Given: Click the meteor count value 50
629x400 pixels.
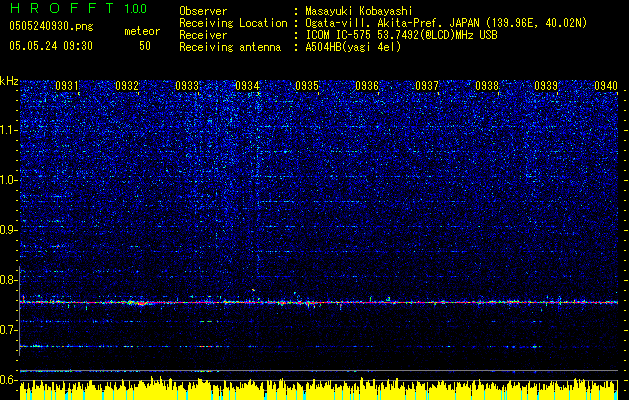Looking at the screenshot, I should click(x=145, y=46).
